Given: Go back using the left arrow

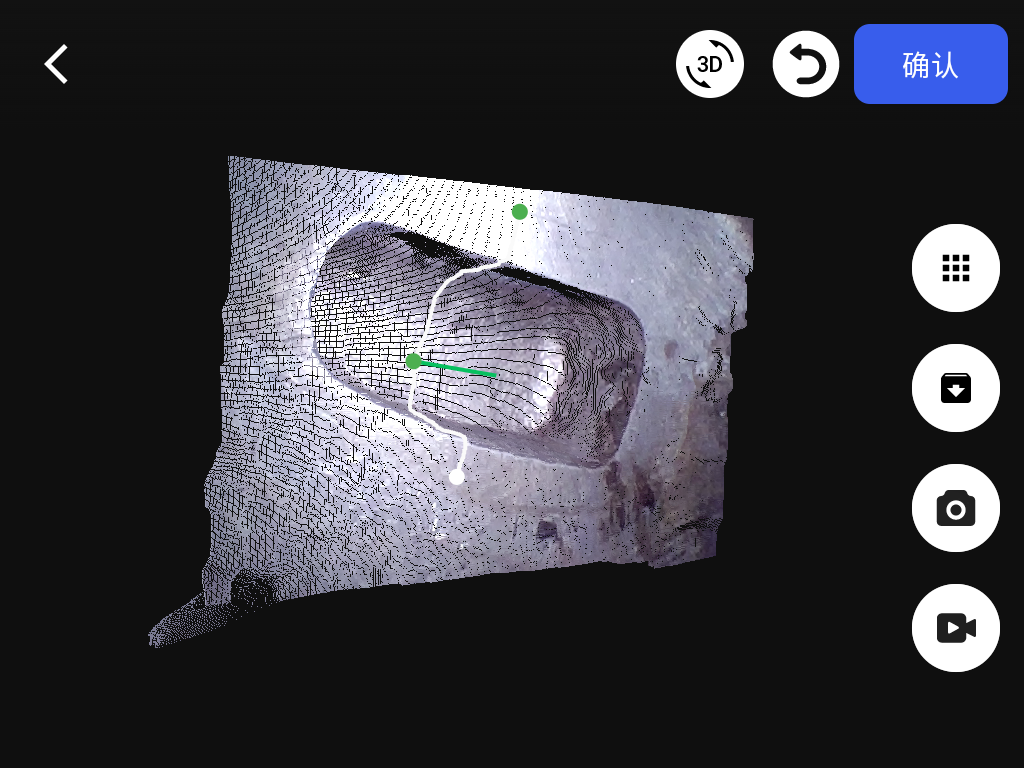Looking at the screenshot, I should point(56,64).
